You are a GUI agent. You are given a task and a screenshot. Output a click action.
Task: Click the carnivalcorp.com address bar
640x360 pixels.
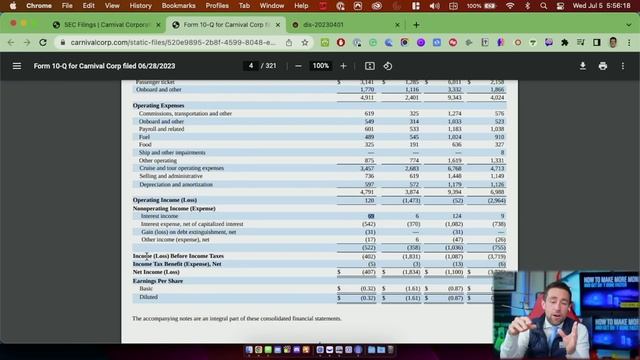coord(173,42)
